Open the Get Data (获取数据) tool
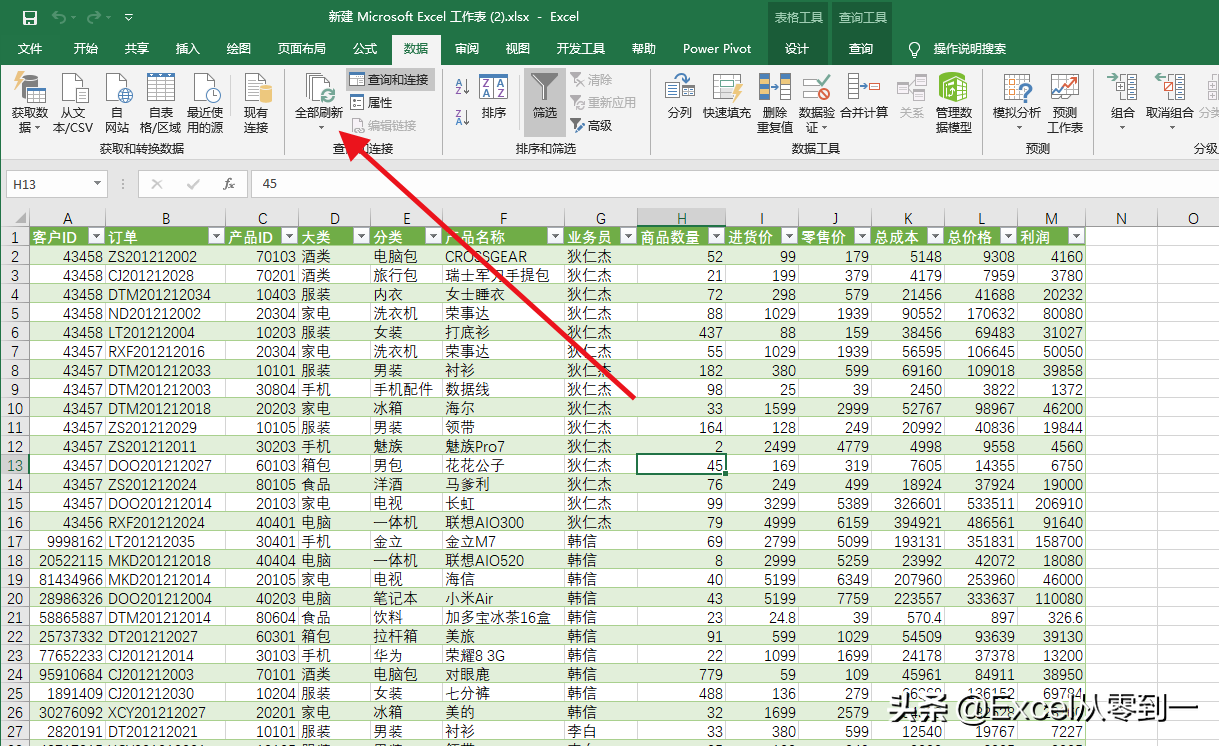This screenshot has height=746, width=1219. click(30, 105)
